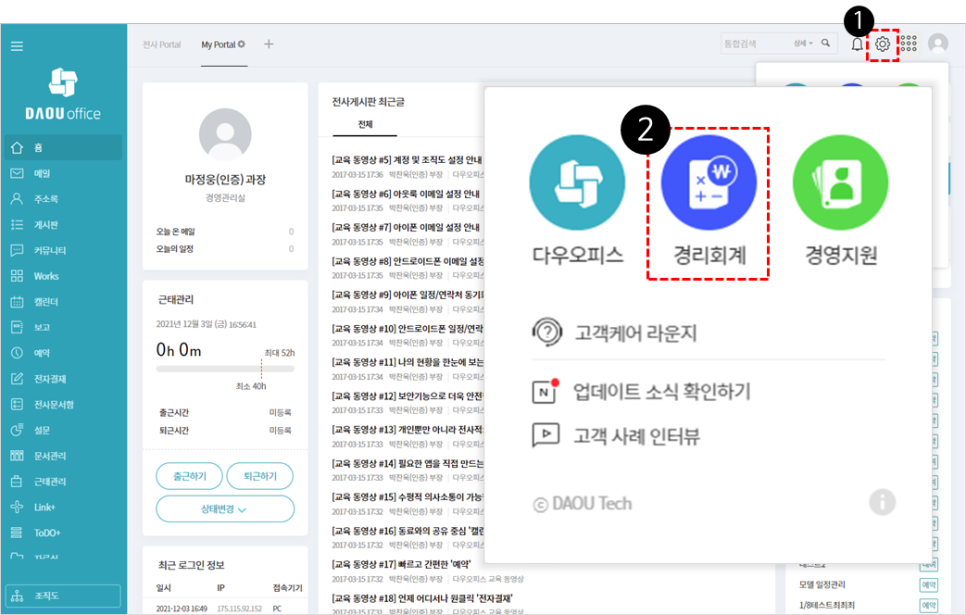The image size is (966, 615).
Task: Open post 교육 동영상 #15 수평적 의사소통
Action: coord(408,497)
